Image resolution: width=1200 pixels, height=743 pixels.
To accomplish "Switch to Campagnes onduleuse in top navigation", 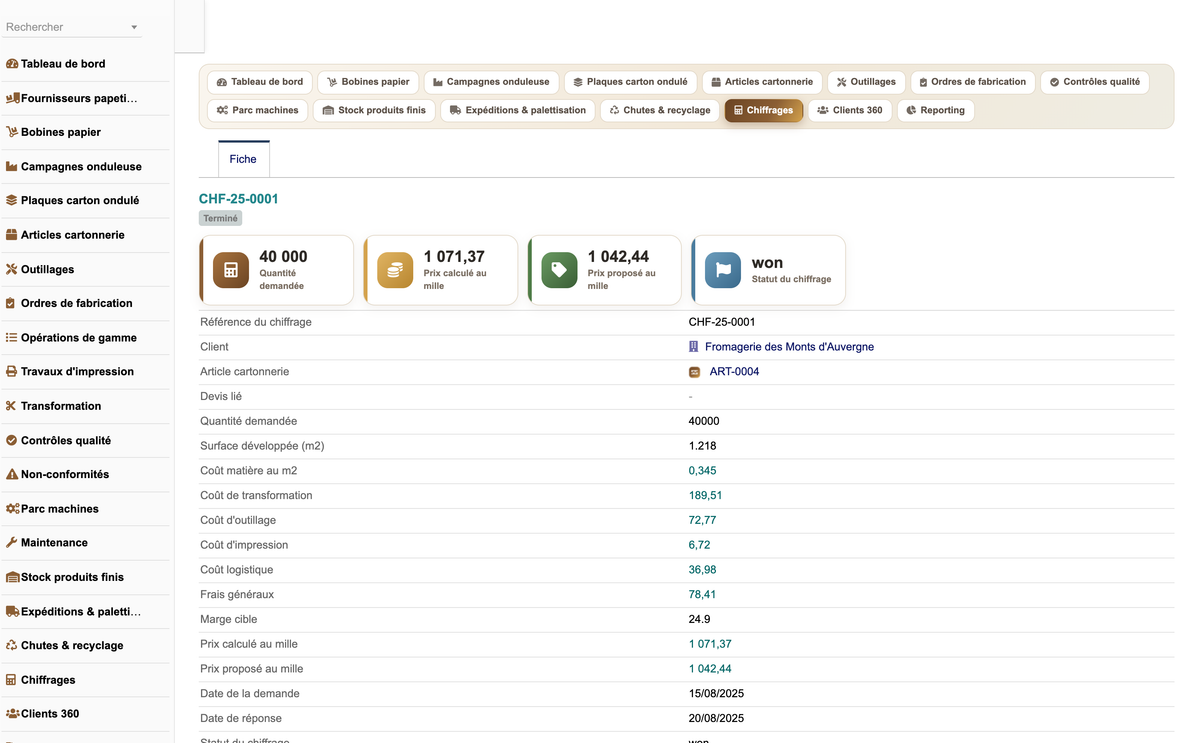I will pos(491,82).
